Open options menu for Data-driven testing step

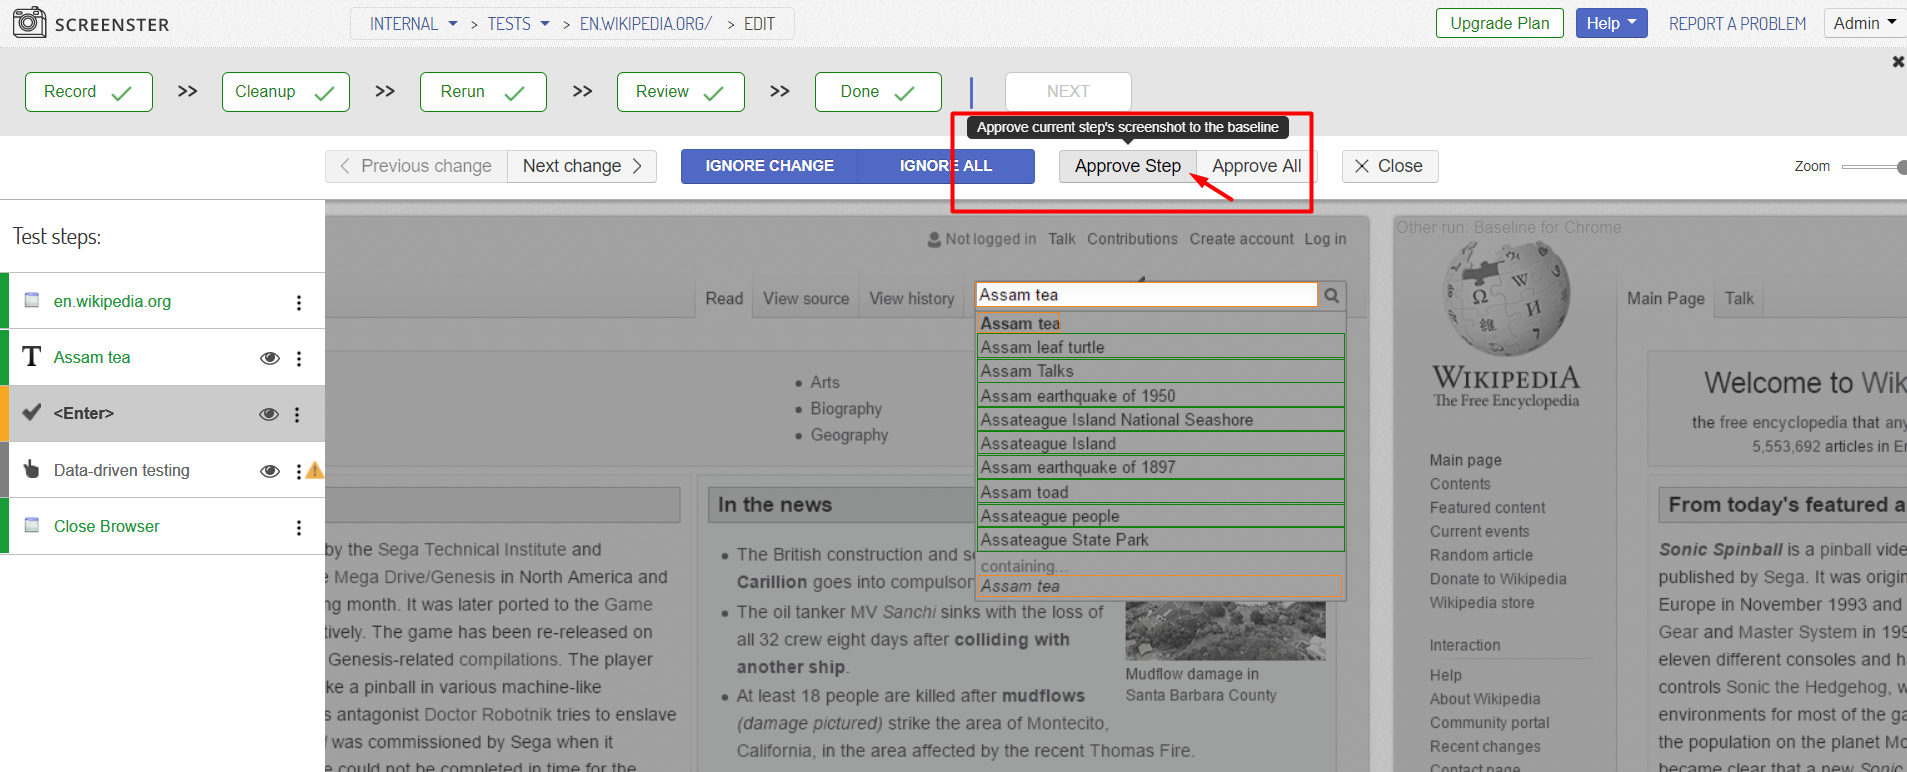pyautogui.click(x=298, y=471)
